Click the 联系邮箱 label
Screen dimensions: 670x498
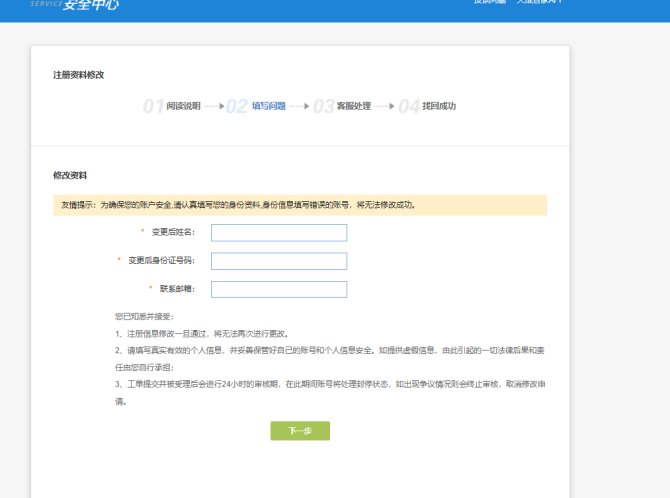[x=177, y=289]
